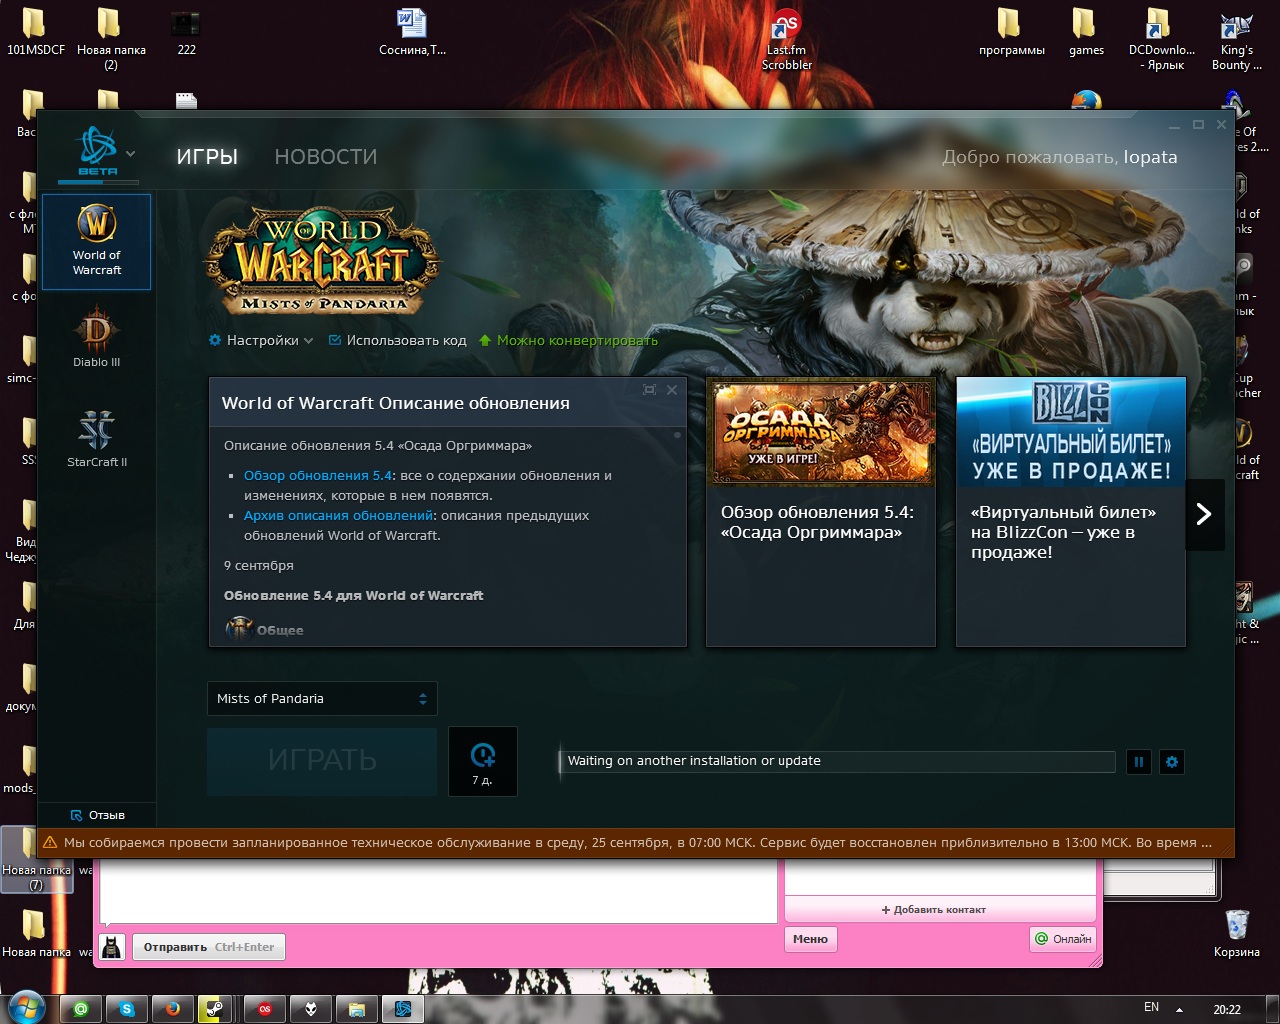Click the user name lopata
This screenshot has width=1280, height=1024.
click(1150, 157)
